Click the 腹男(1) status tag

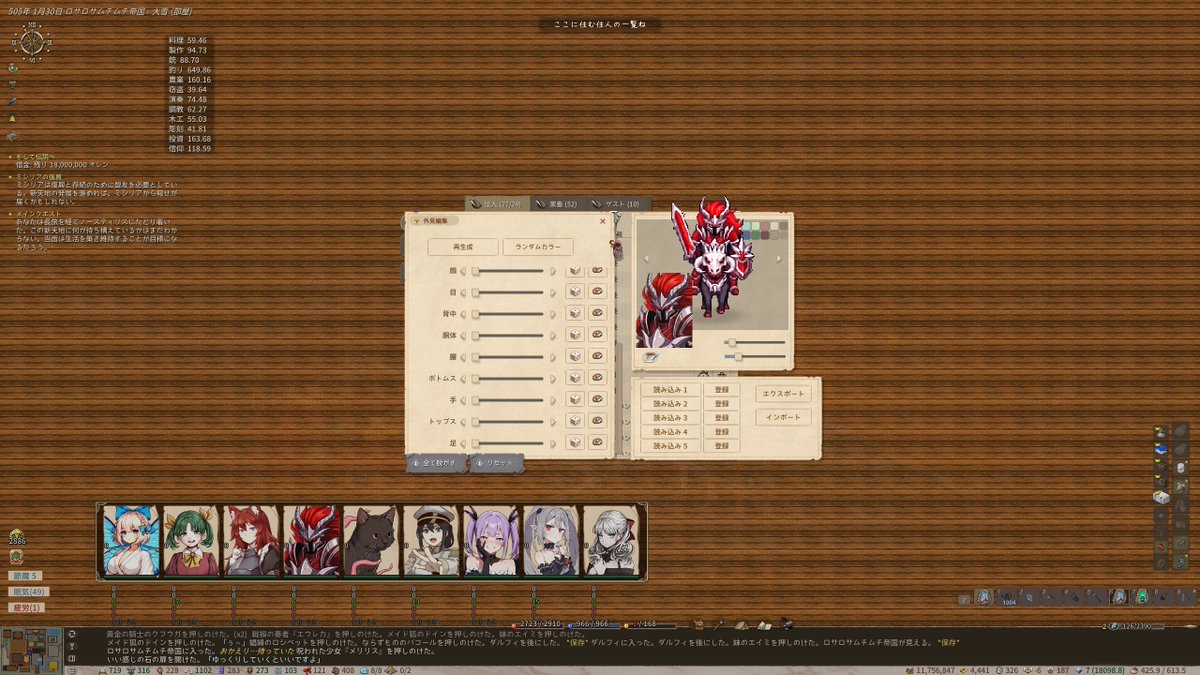click(x=27, y=607)
